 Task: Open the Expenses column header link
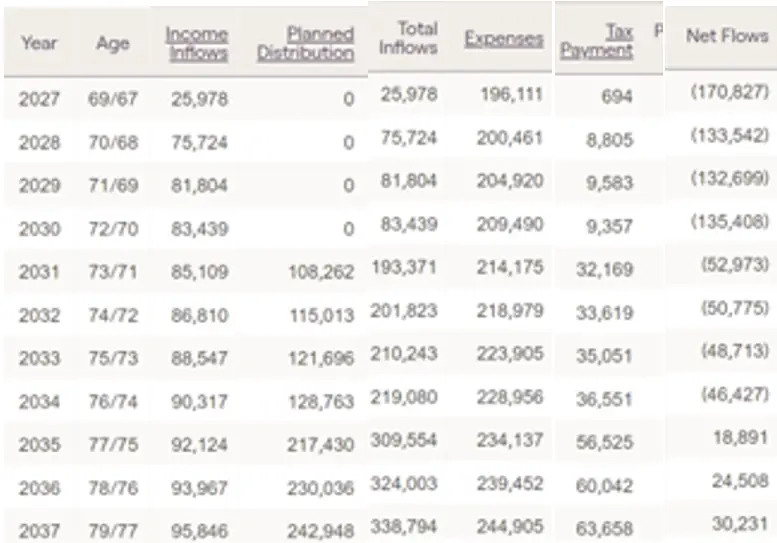[503, 39]
